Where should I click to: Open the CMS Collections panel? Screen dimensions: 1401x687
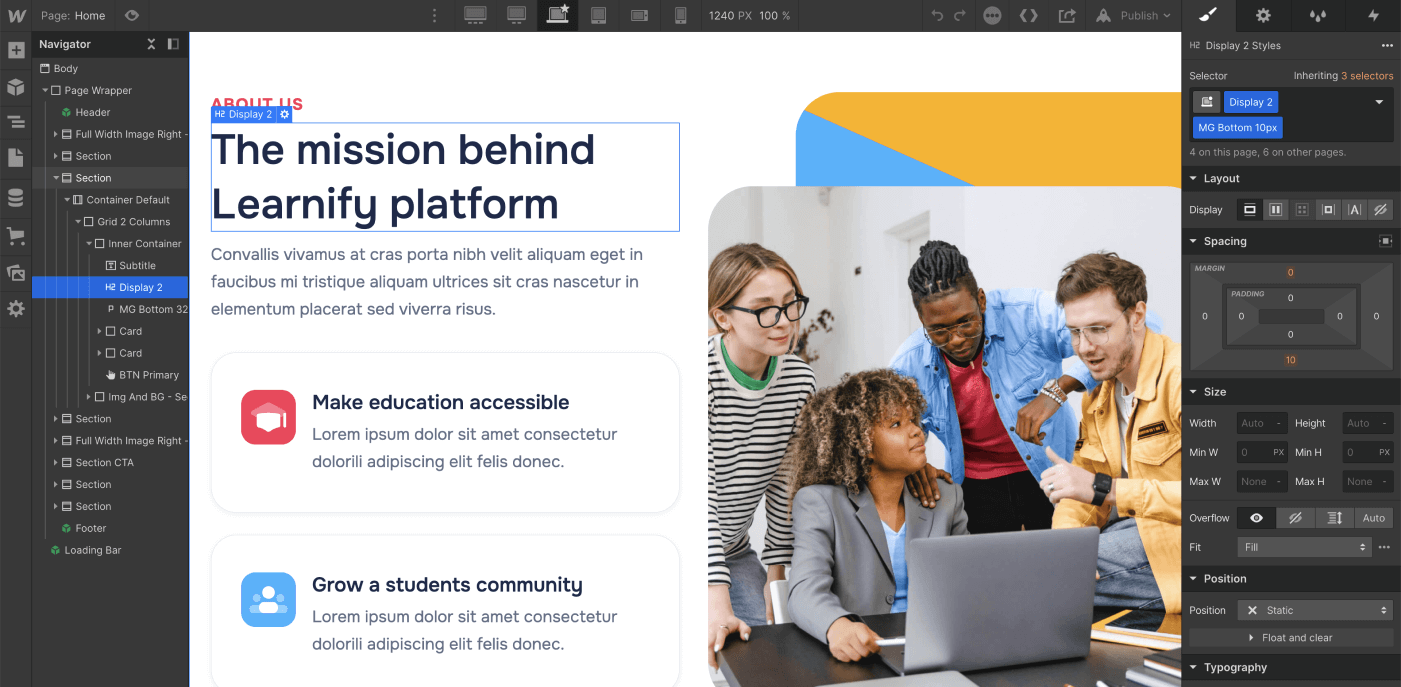pyautogui.click(x=16, y=197)
